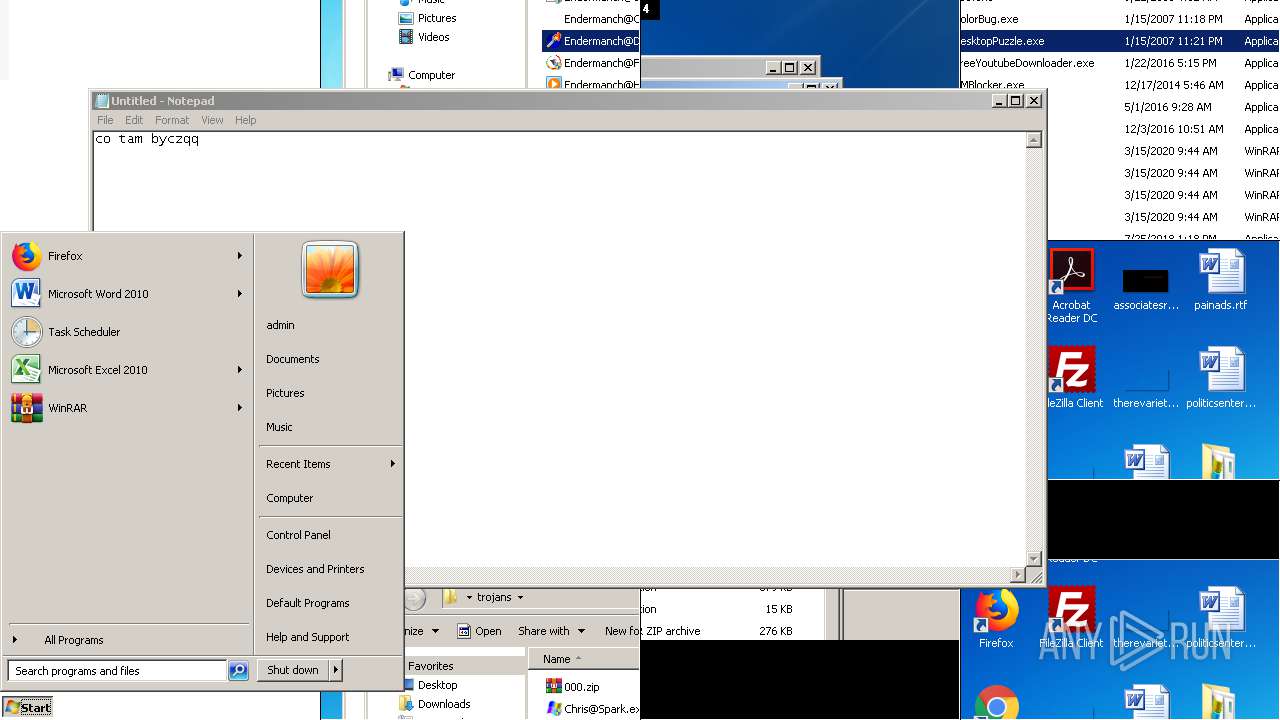Launch Microsoft Excel 2010 from Start menu

coord(127,370)
